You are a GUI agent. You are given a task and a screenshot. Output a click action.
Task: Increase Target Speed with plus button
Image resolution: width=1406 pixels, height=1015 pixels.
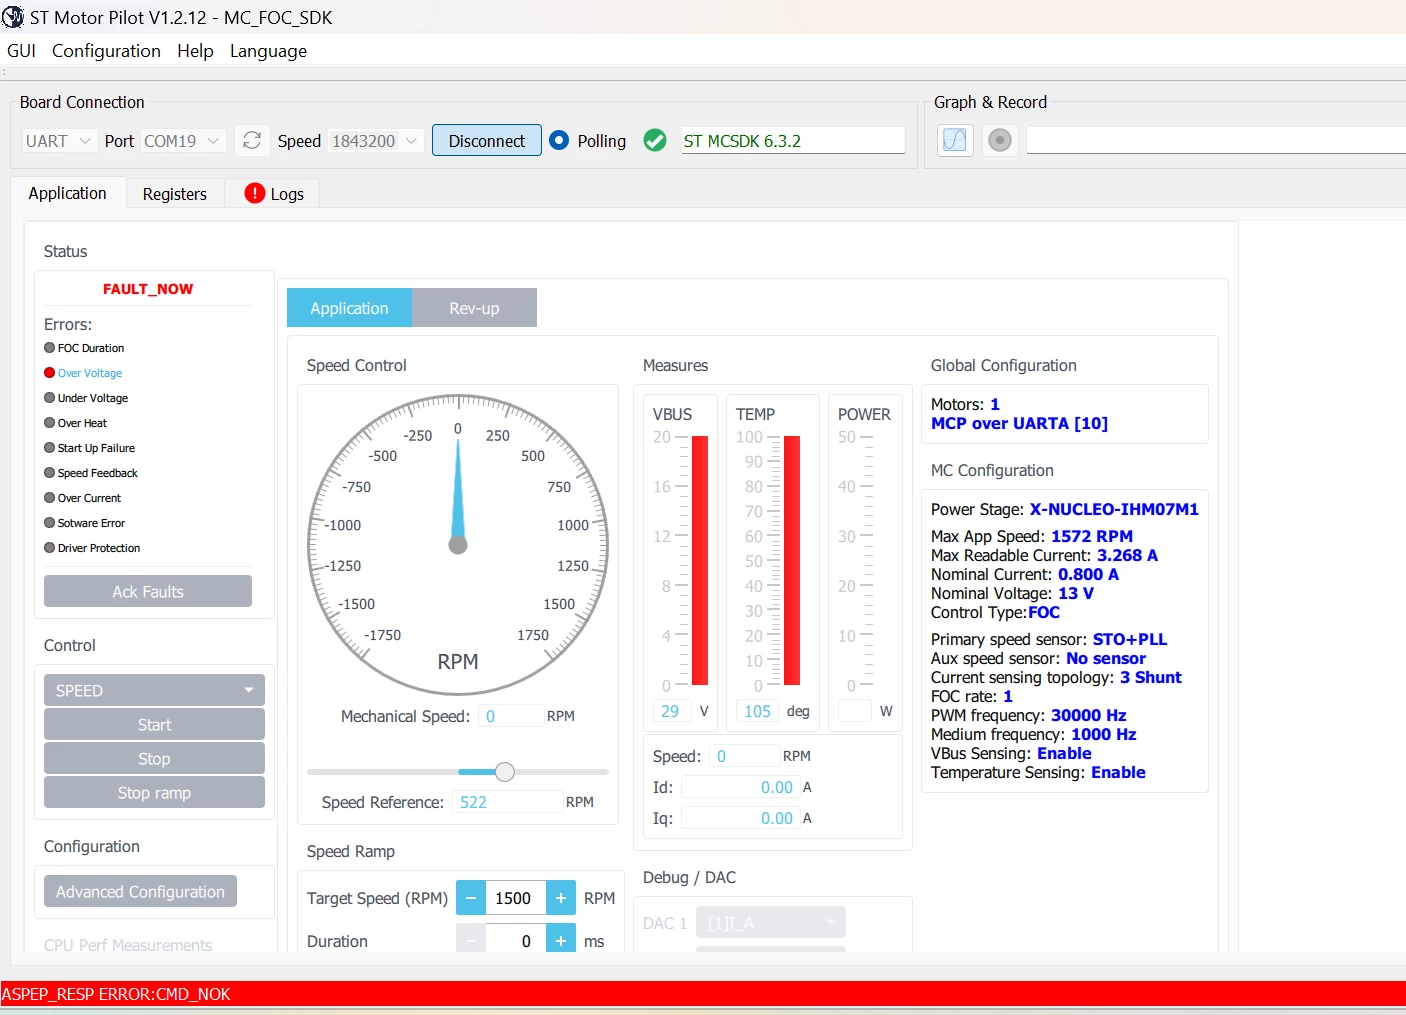click(x=561, y=898)
